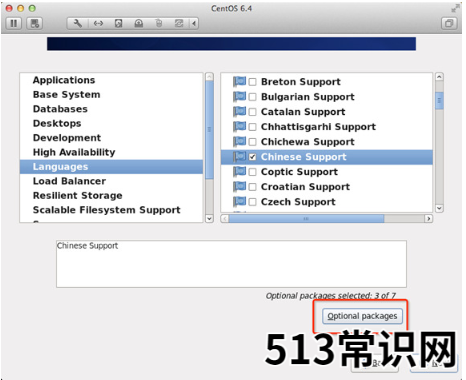This screenshot has height=380, width=466.
Task: Enter full screen with corner arrows icon
Action: click(455, 8)
